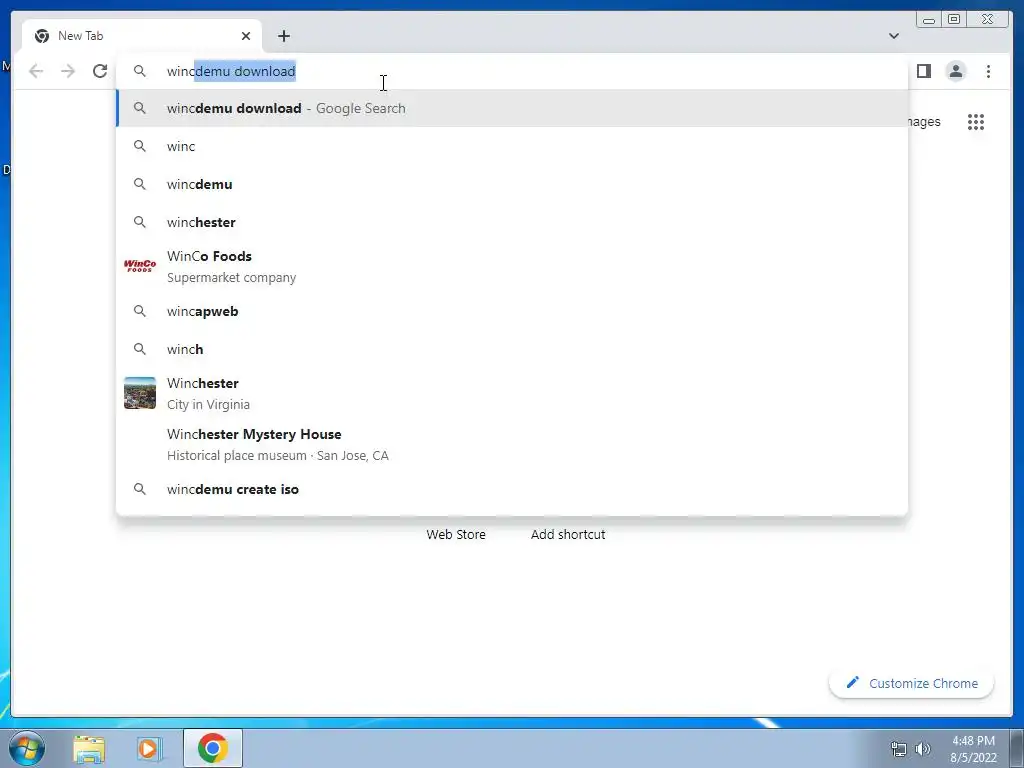Click the Customize Chrome button
This screenshot has height=768, width=1024.
point(911,683)
